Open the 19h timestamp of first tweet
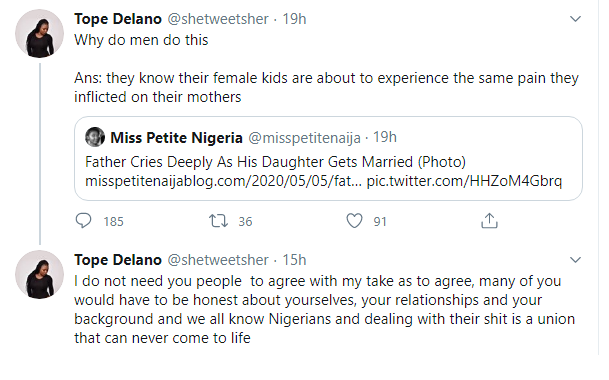The image size is (609, 380). tap(294, 19)
